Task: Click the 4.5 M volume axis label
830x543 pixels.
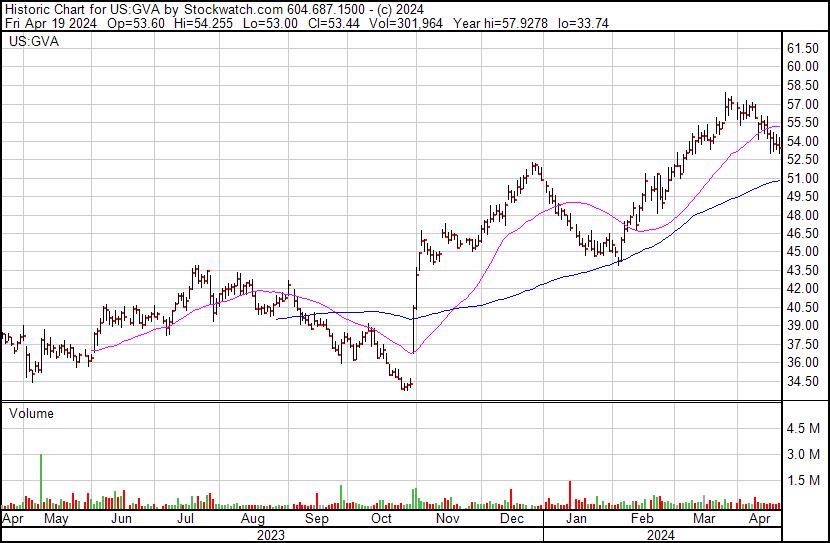Action: tap(806, 429)
